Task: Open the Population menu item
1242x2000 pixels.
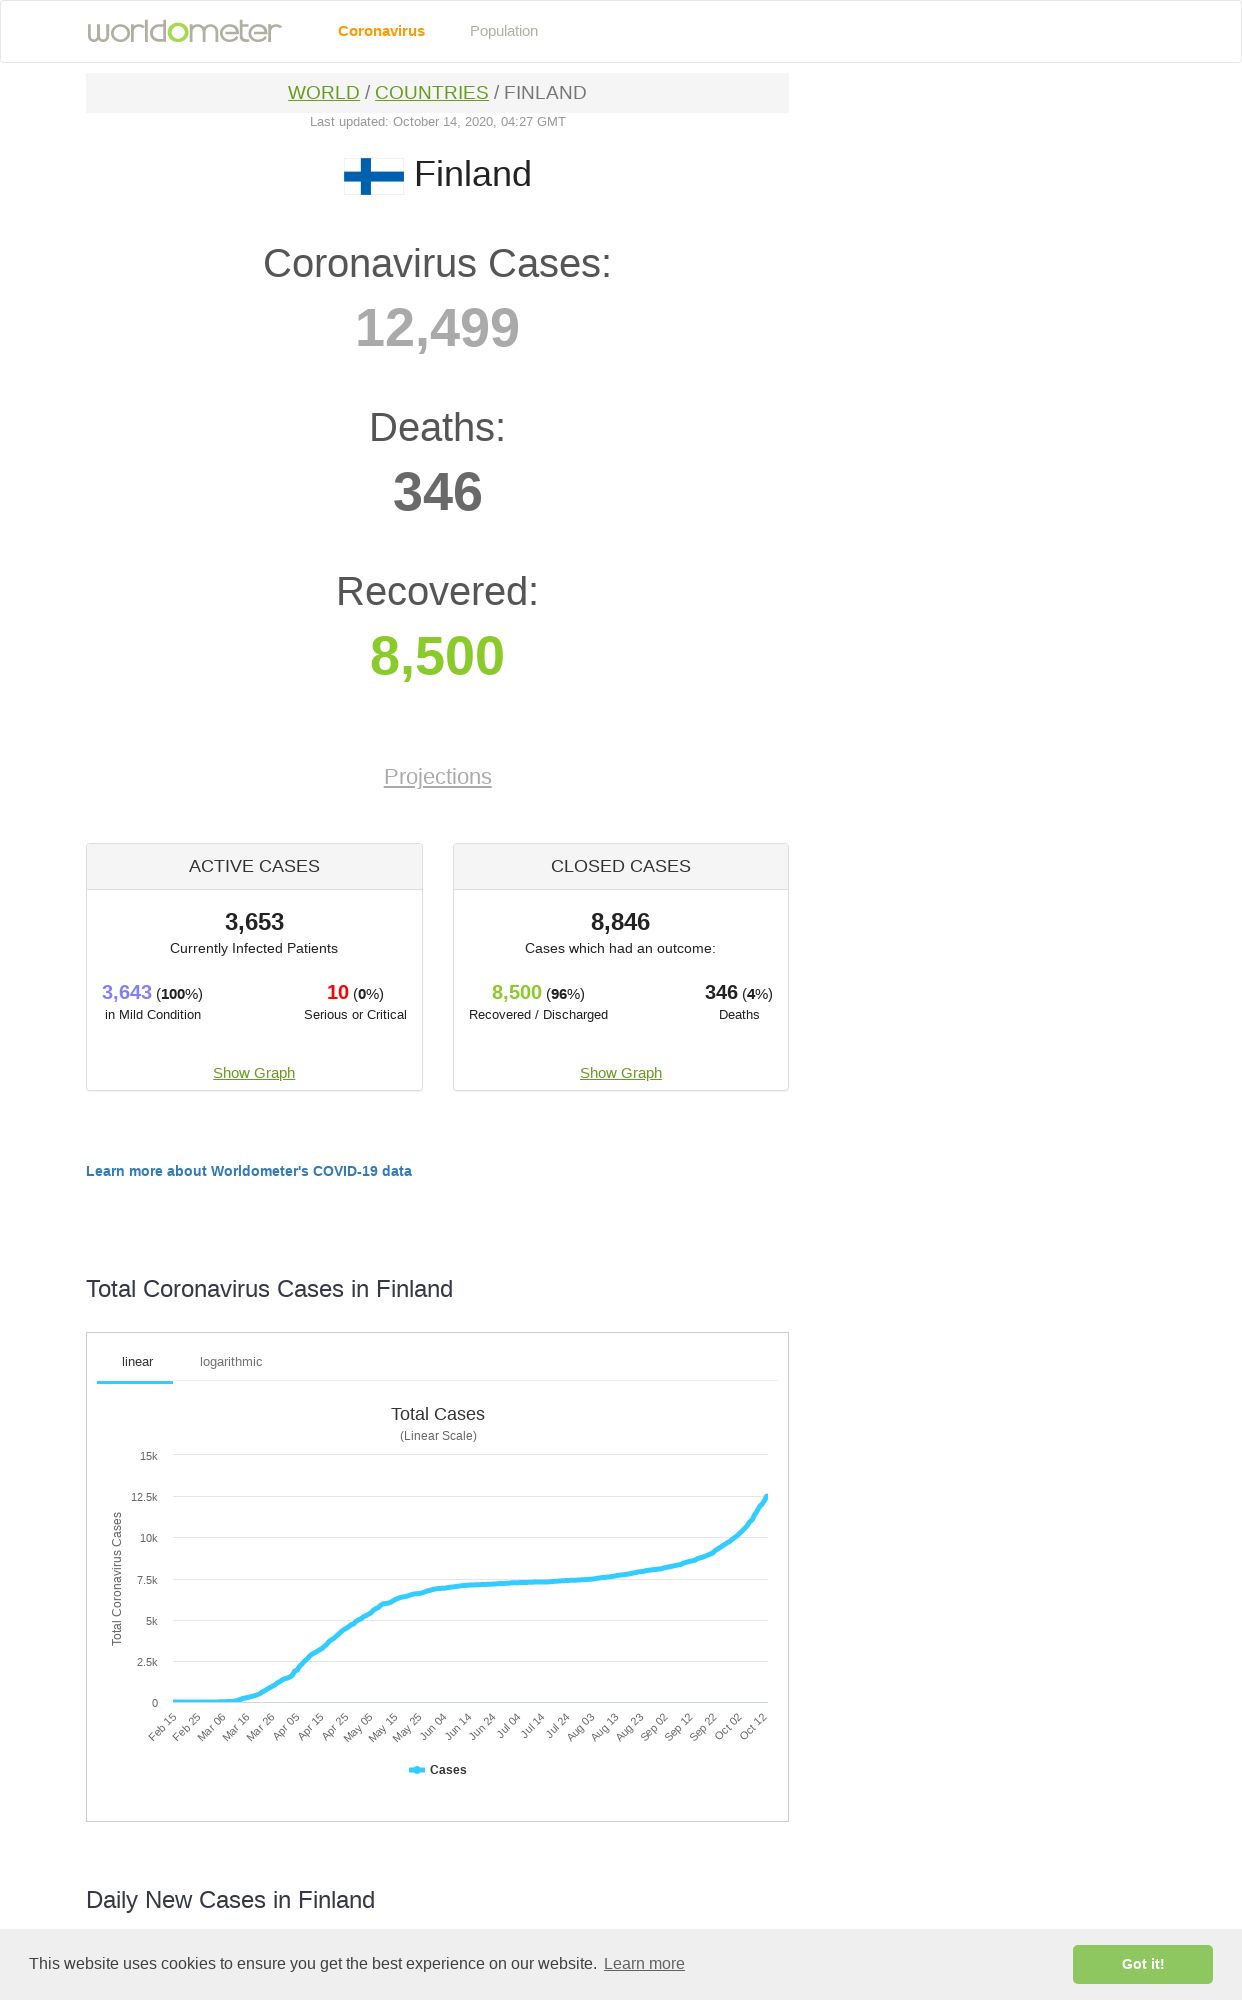Action: 504,31
